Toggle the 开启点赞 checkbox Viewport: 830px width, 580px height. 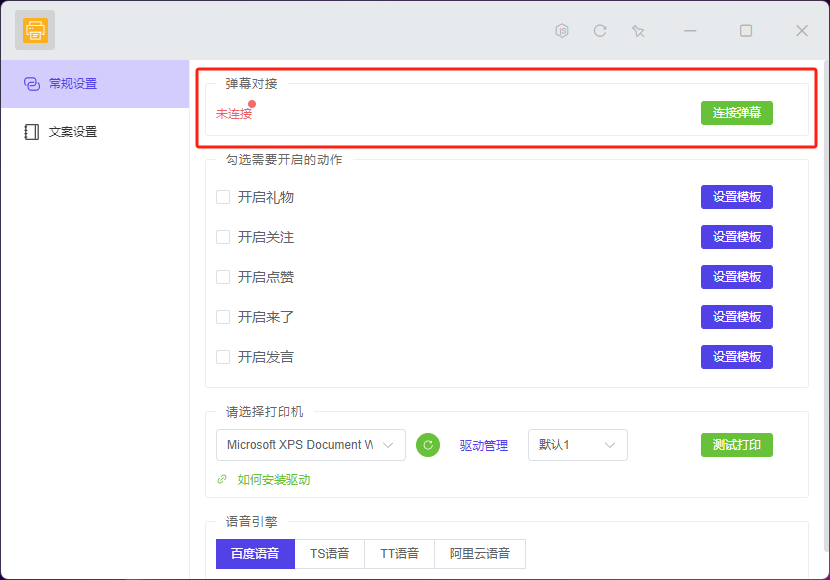point(223,277)
